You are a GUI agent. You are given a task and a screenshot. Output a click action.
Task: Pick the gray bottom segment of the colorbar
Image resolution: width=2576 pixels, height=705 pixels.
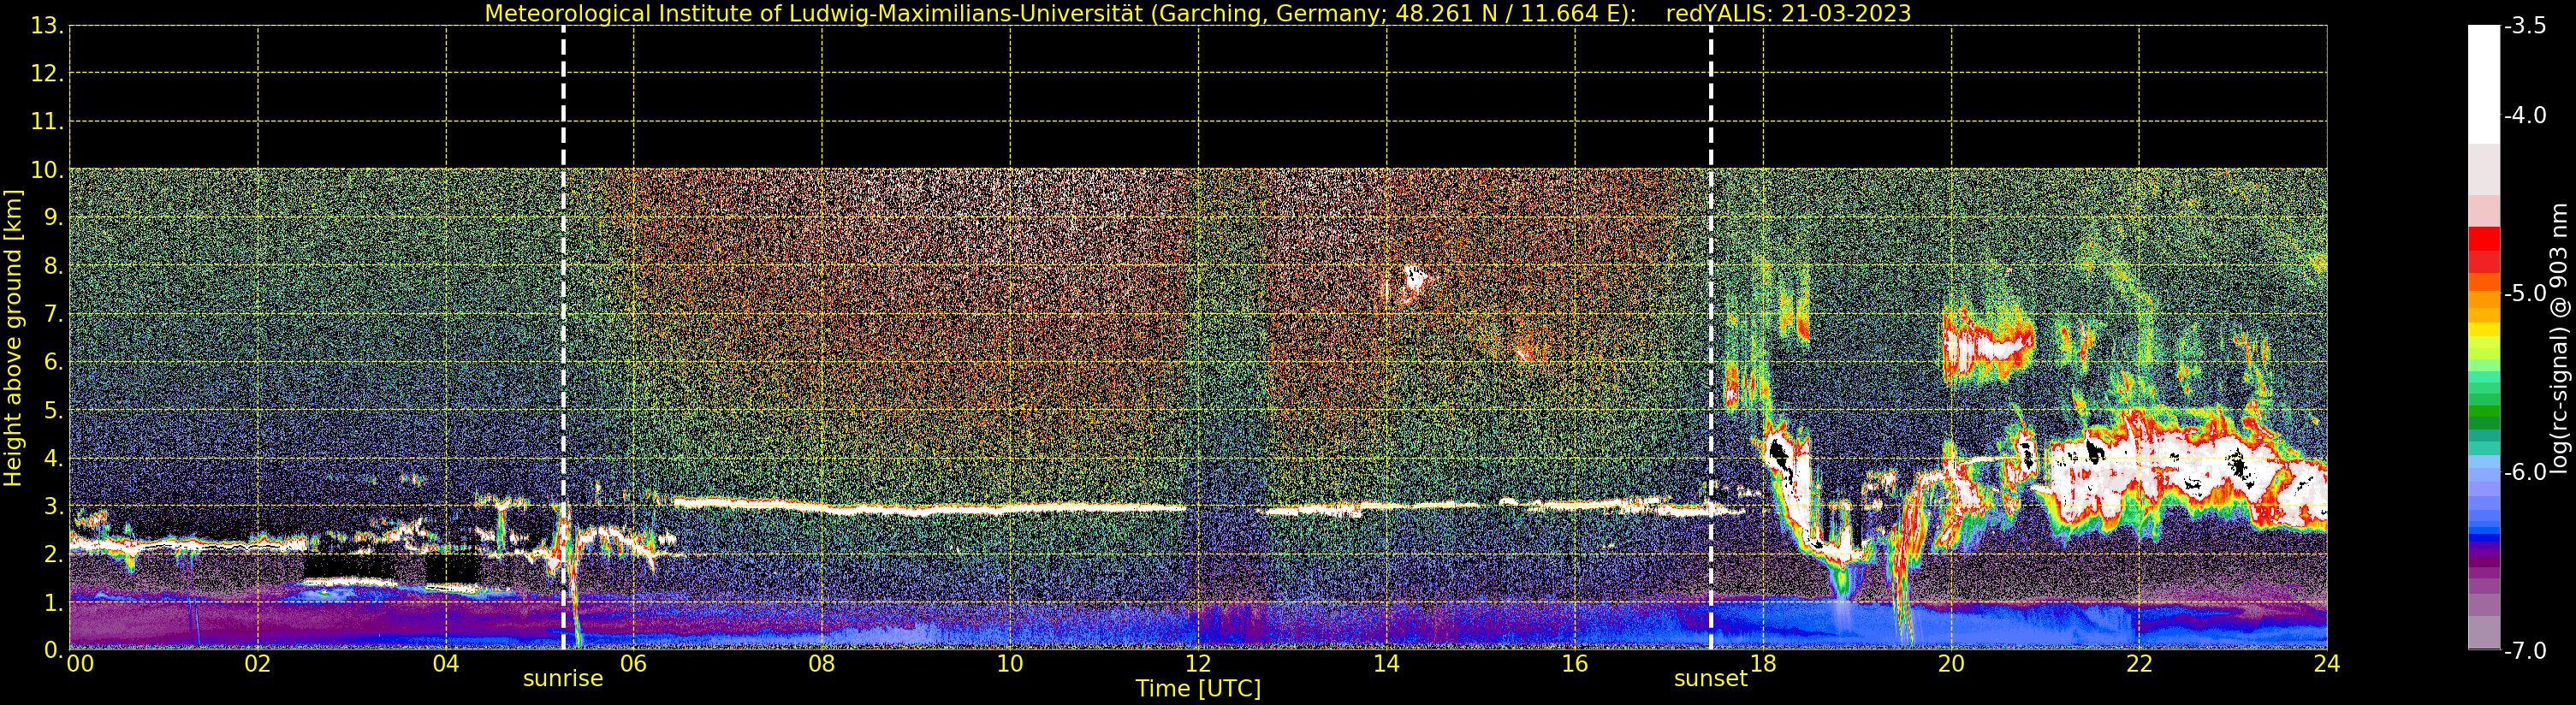(2484, 632)
